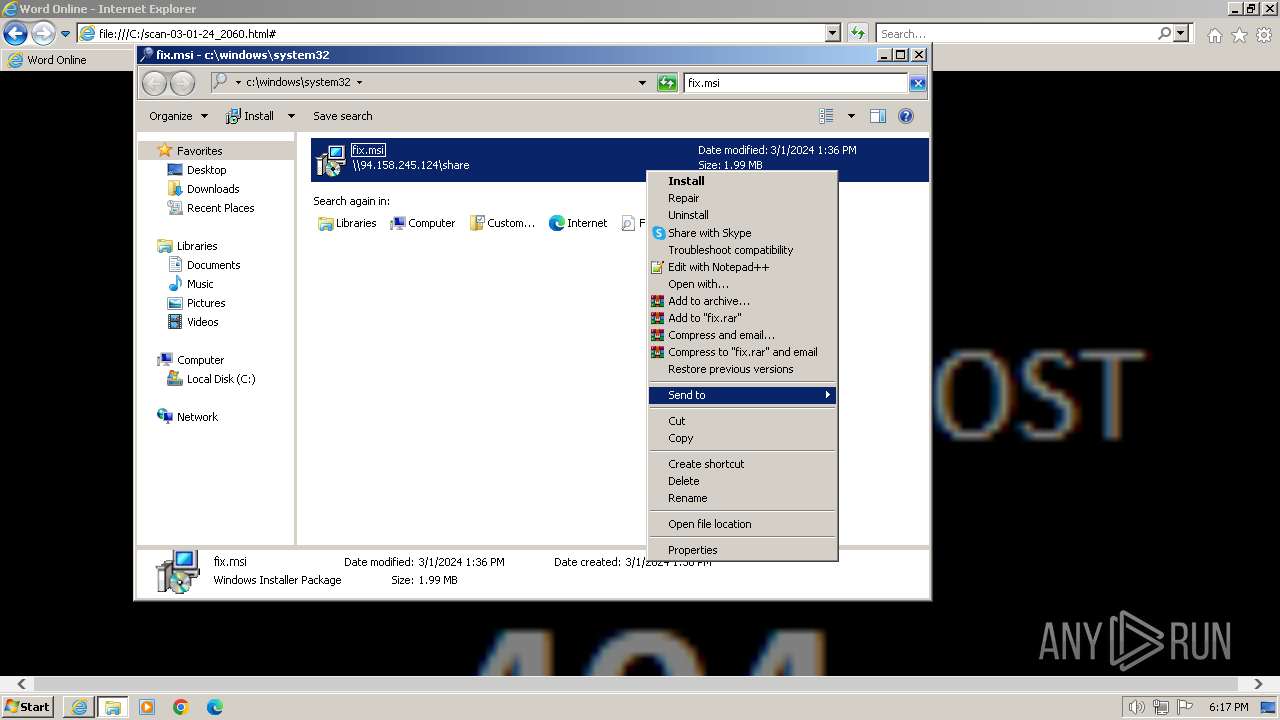Select Network in navigation pane
This screenshot has width=1280, height=720.
[196, 417]
